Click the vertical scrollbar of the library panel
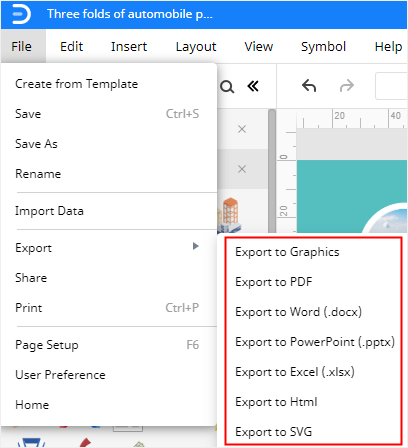Image resolution: width=408 pixels, height=448 pixels. (x=272, y=171)
